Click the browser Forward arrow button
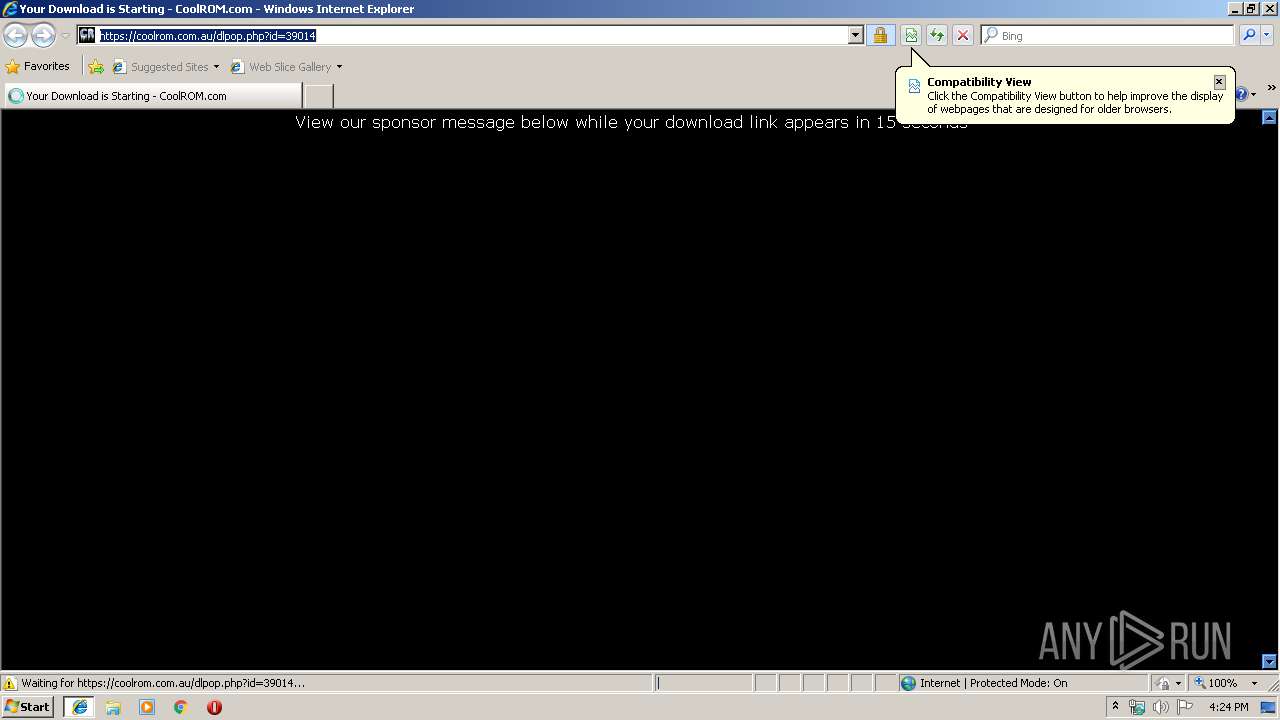Viewport: 1280px width, 720px height. [43, 36]
